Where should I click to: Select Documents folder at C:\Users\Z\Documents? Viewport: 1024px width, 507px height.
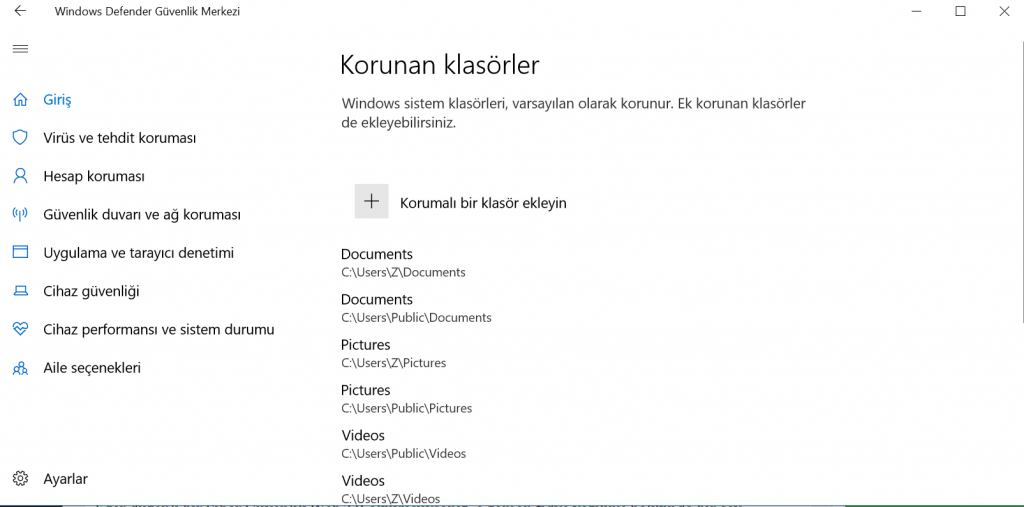point(403,263)
